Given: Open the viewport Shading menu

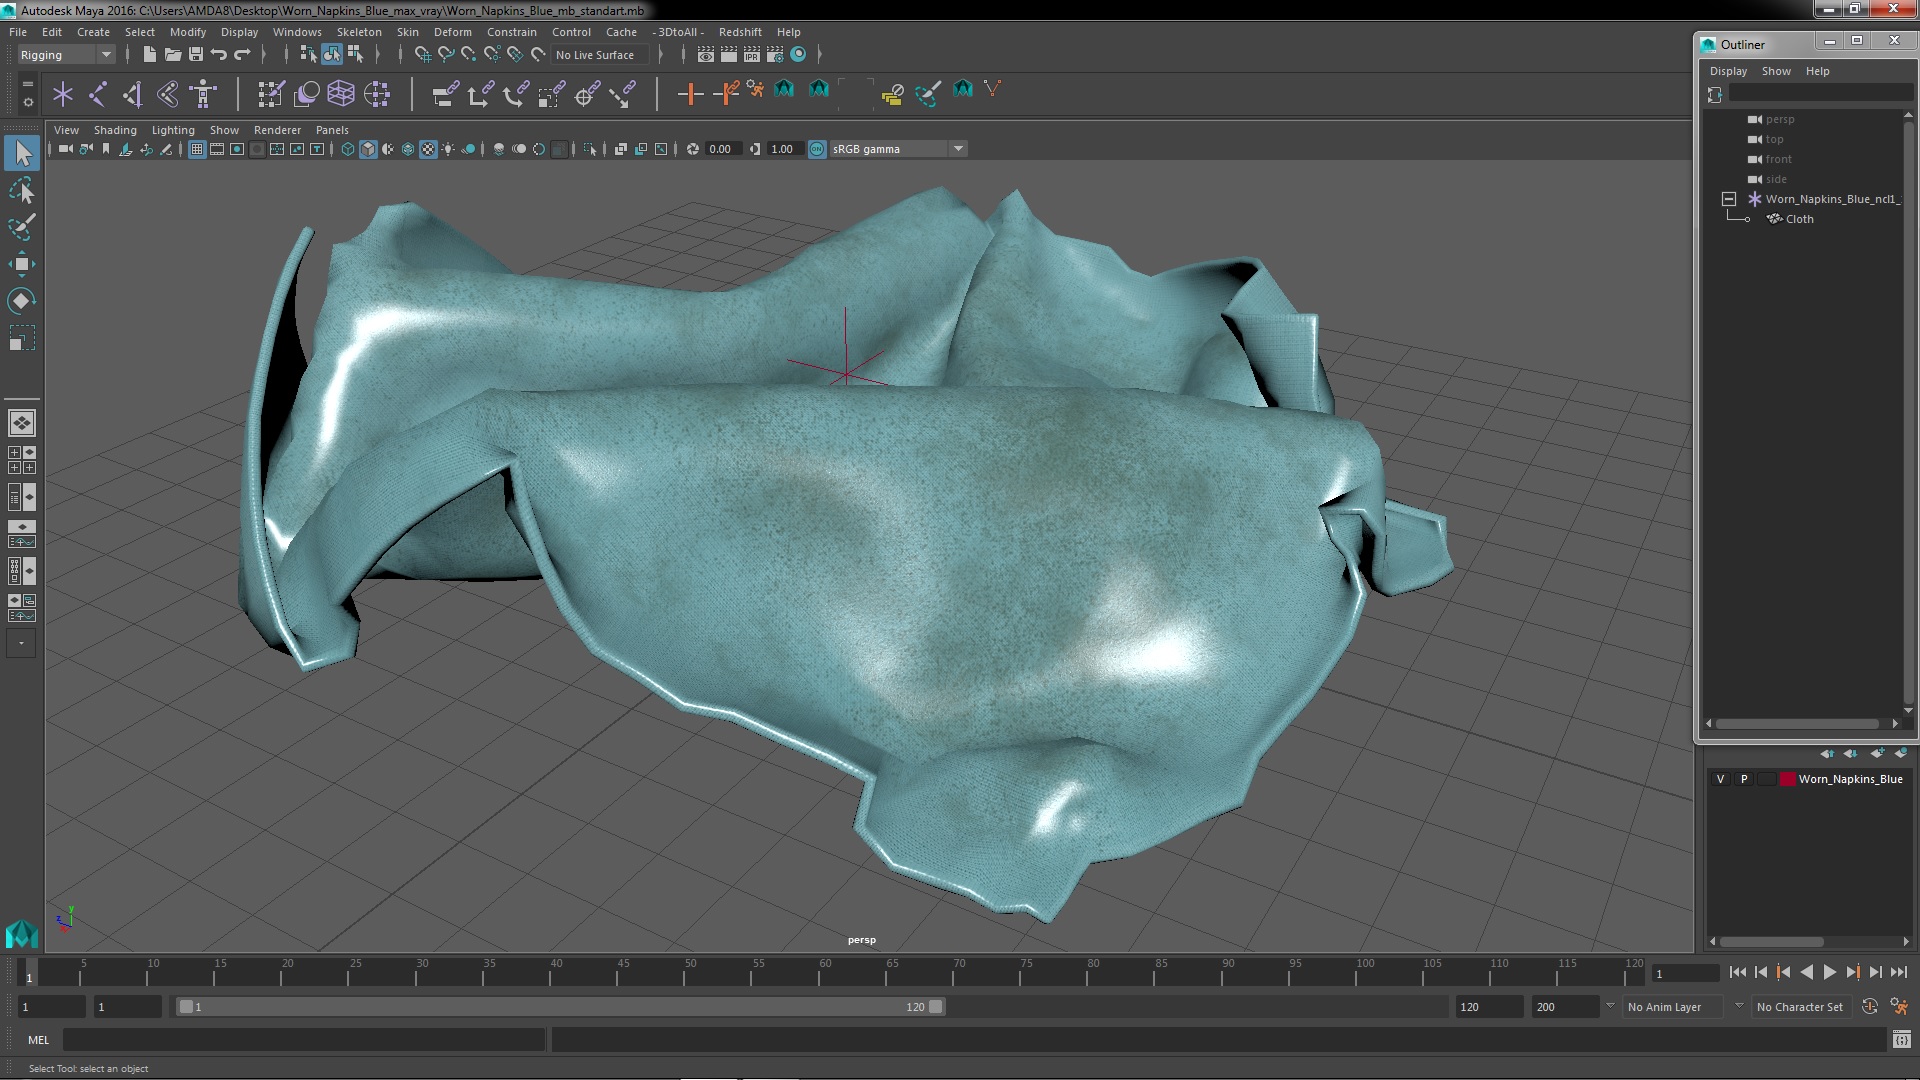Looking at the screenshot, I should [x=115, y=130].
